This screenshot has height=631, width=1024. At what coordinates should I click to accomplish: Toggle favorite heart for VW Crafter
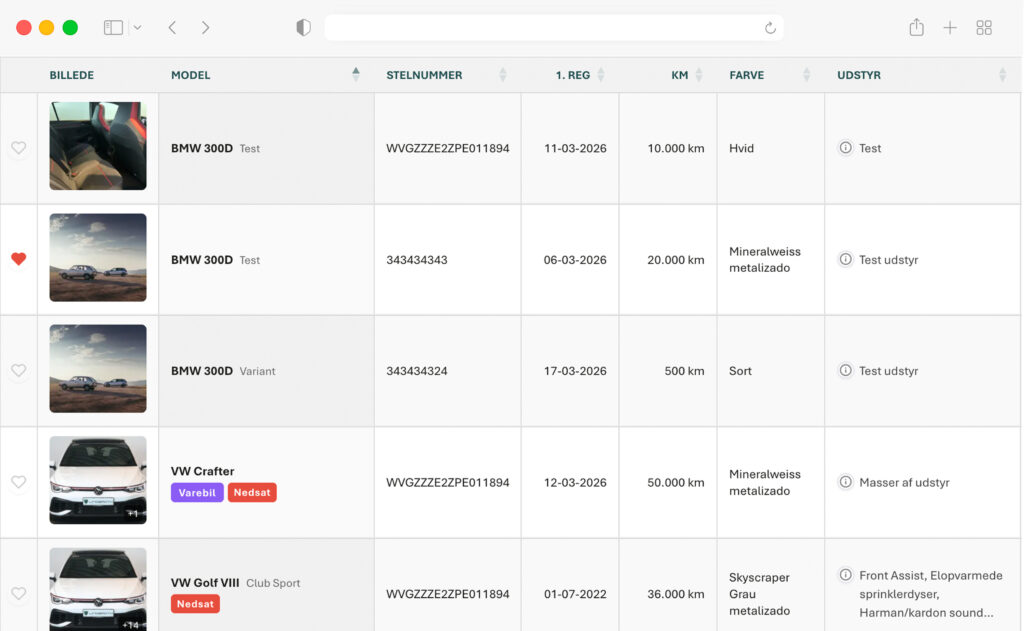tap(18, 482)
